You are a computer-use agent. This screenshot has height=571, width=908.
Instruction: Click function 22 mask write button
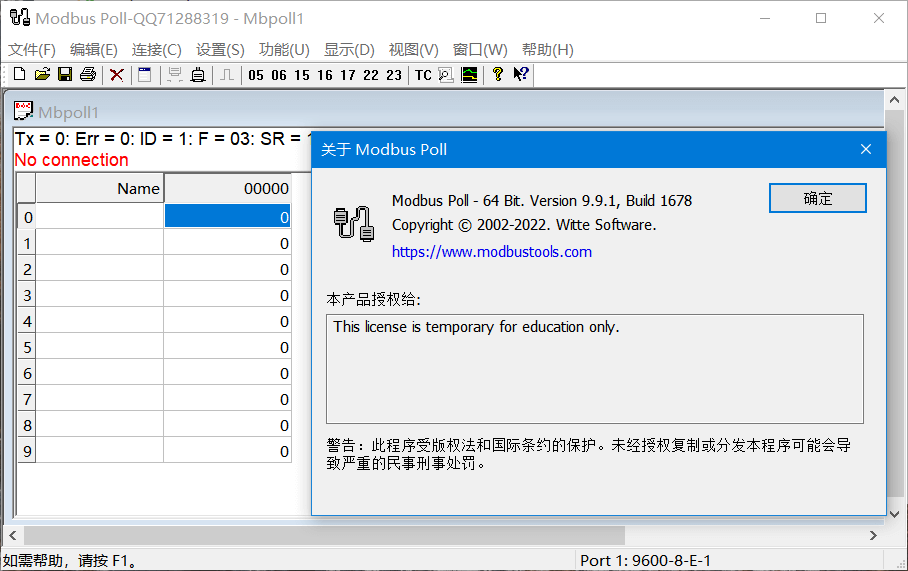[x=371, y=75]
